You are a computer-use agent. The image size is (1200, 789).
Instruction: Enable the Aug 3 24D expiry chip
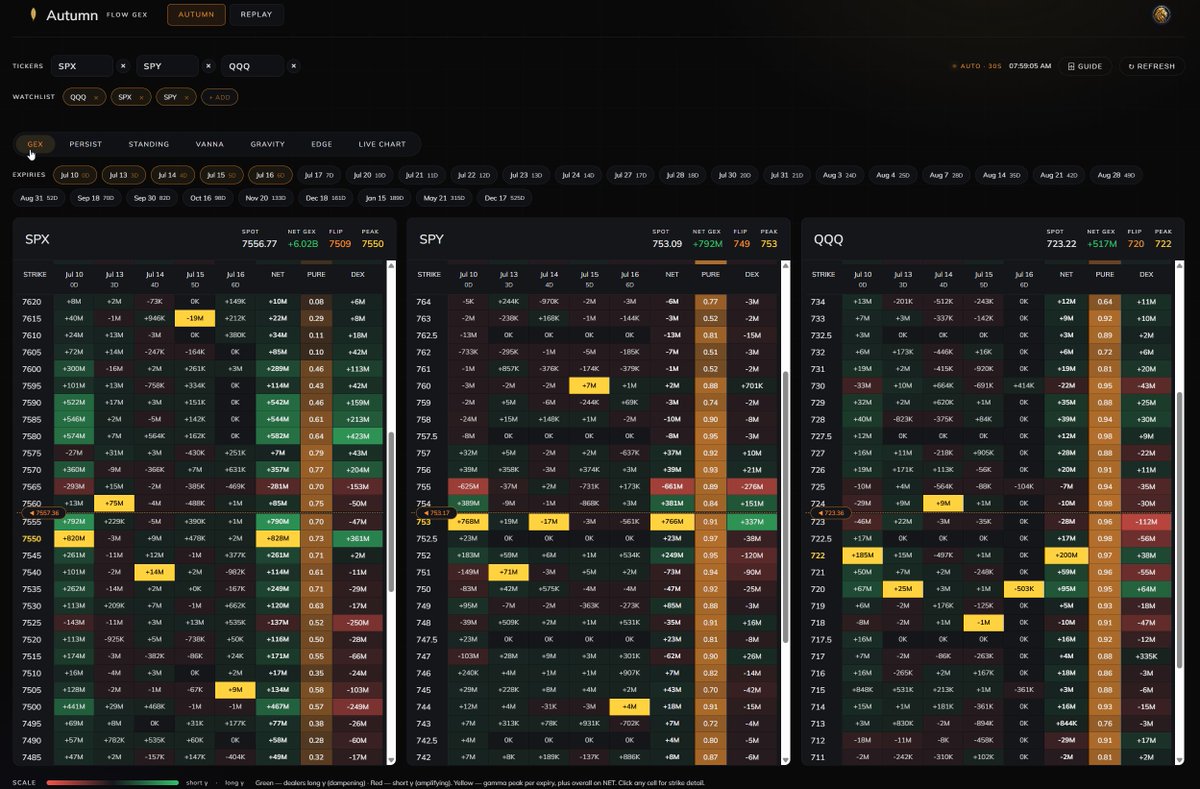pos(840,175)
